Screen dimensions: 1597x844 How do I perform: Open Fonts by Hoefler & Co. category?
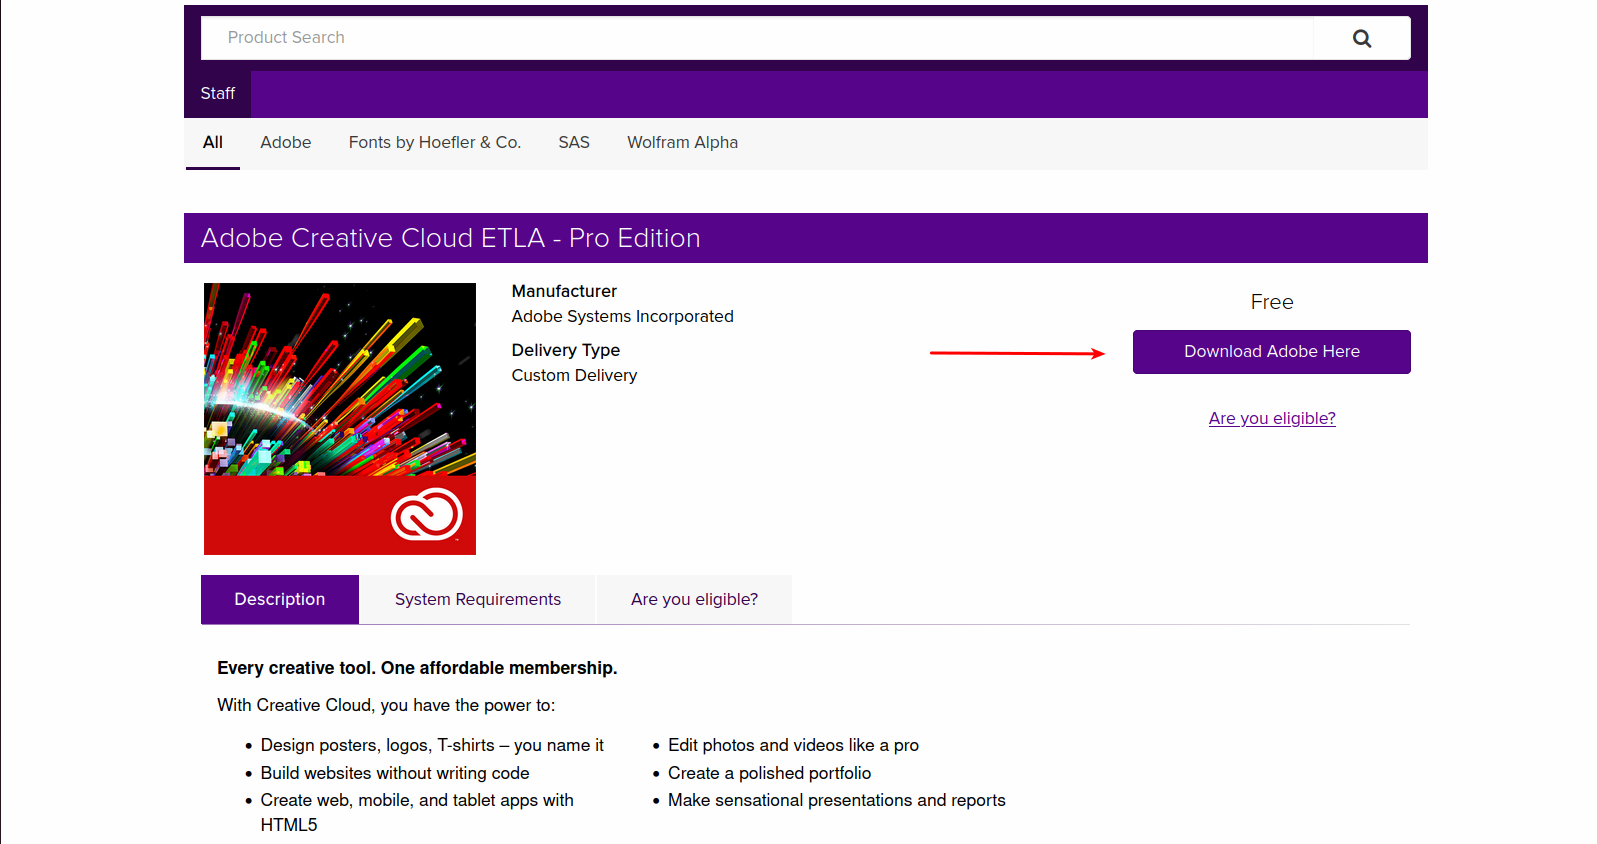click(x=435, y=143)
